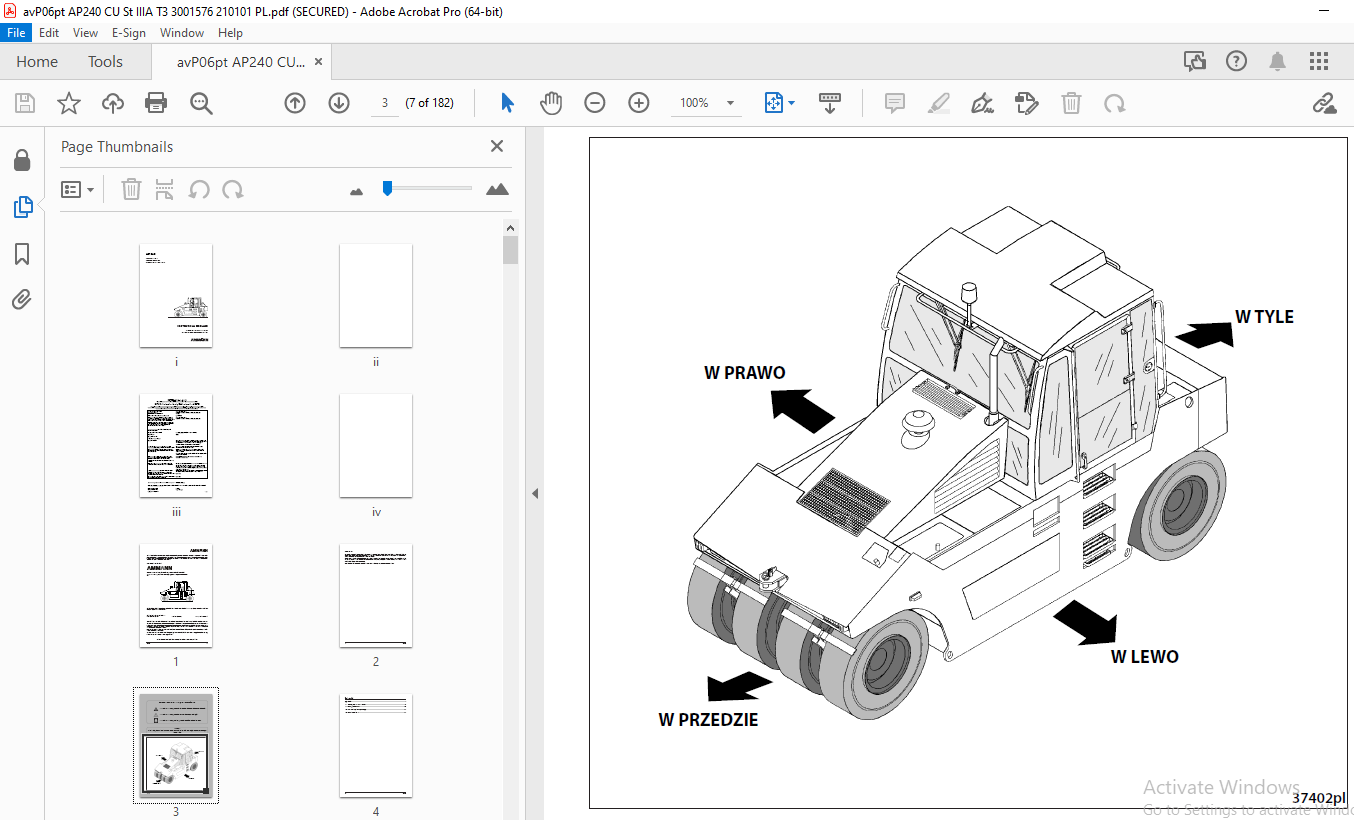Switch to the Home tab
The image size is (1354, 820).
tap(37, 61)
